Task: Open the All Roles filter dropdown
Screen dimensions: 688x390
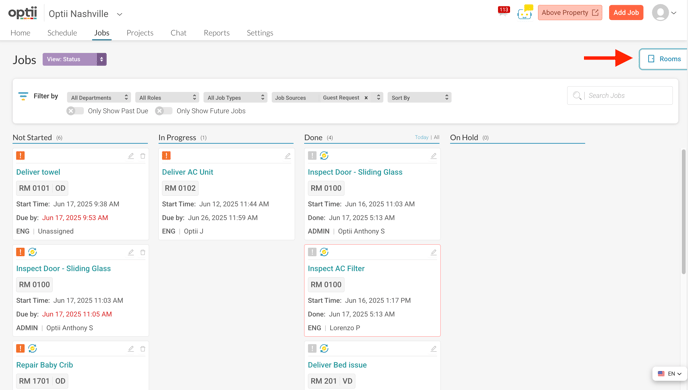Action: click(167, 97)
